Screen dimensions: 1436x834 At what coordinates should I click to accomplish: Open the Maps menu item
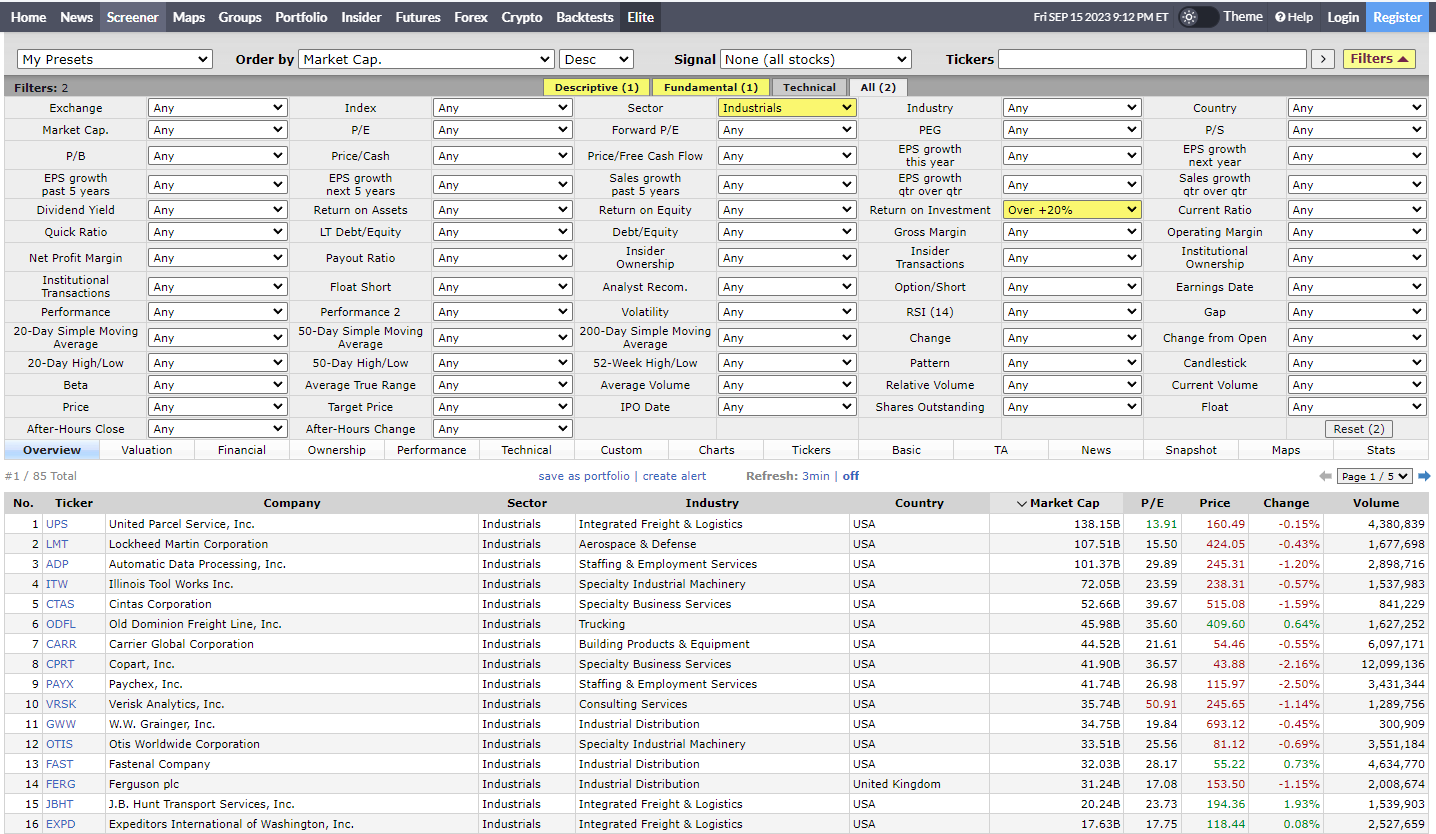coord(189,17)
